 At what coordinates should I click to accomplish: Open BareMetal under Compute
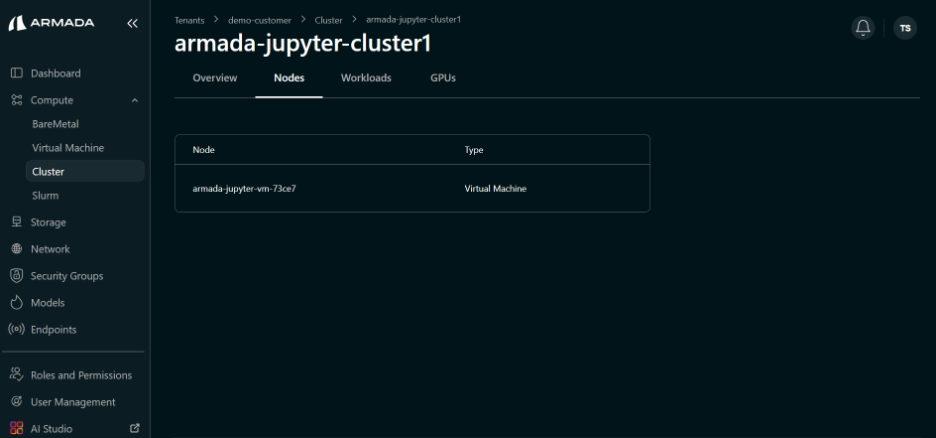(x=56, y=124)
